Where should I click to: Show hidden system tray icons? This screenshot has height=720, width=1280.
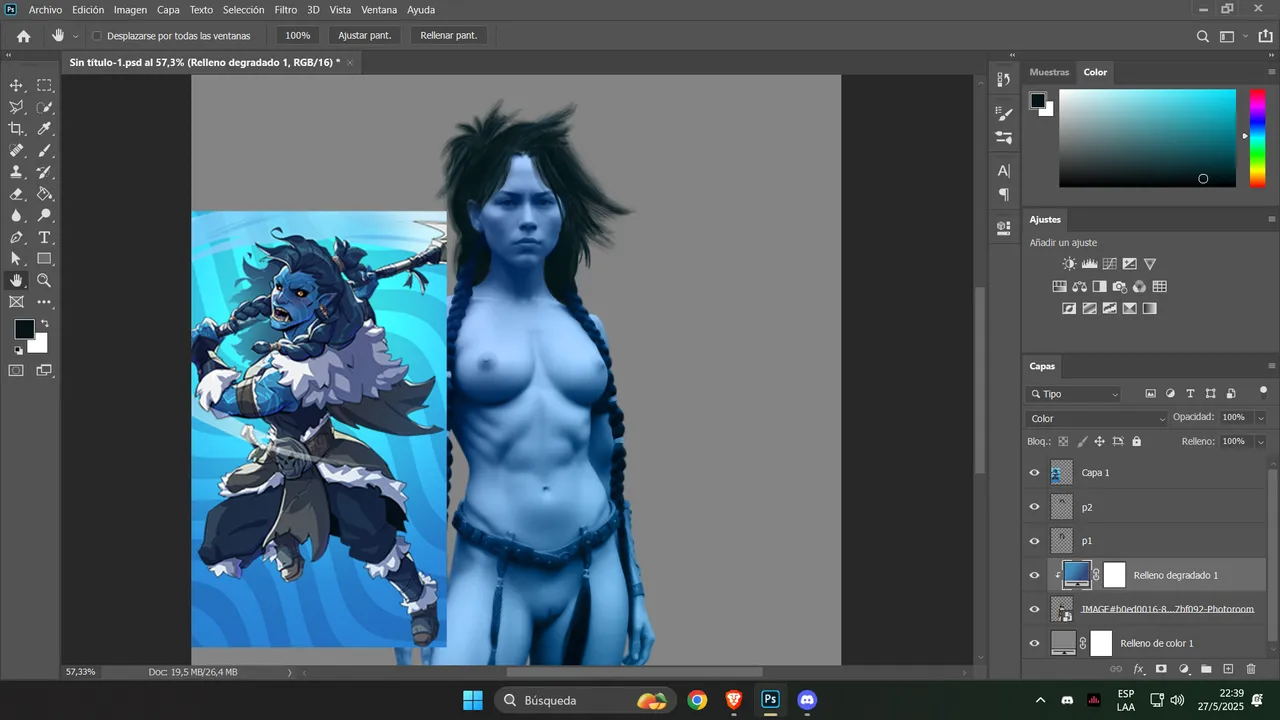tap(1040, 700)
